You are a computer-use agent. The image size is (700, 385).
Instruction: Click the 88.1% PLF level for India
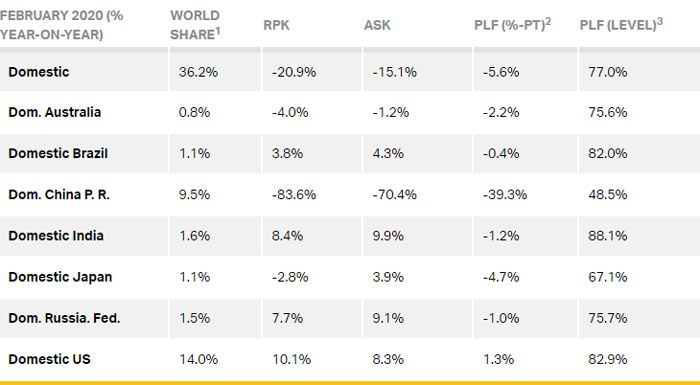coord(608,236)
